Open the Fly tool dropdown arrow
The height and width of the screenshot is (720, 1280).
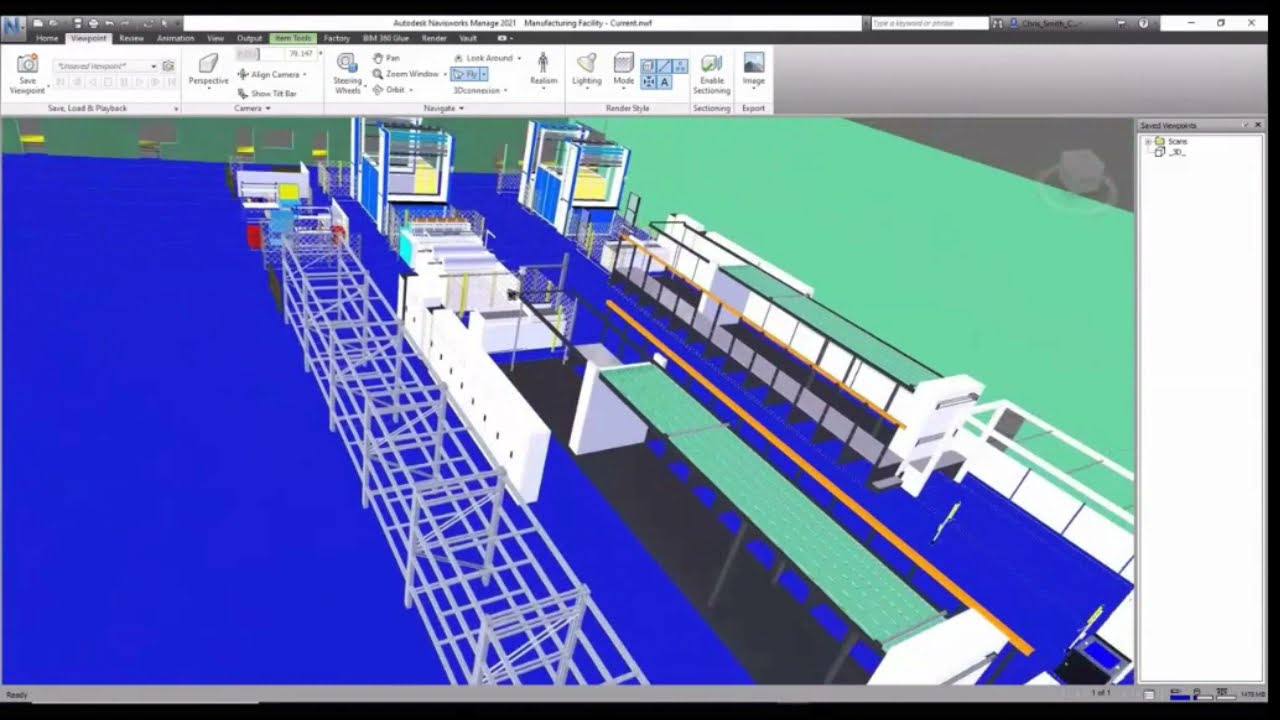484,74
